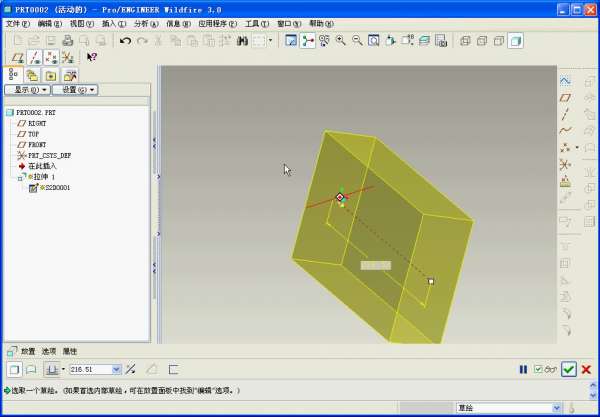Open the 插入 menu
Viewport: 600px width, 417px height.
(x=114, y=22)
